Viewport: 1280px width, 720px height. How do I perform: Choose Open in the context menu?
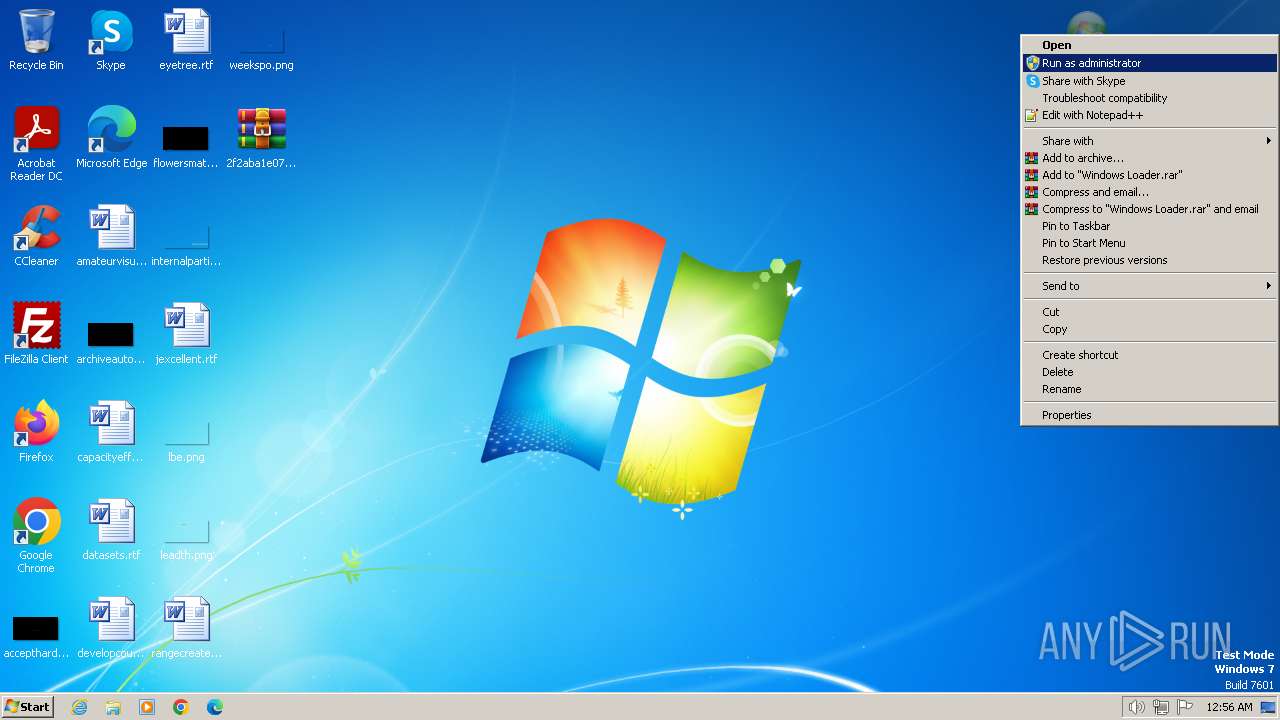pyautogui.click(x=1149, y=45)
